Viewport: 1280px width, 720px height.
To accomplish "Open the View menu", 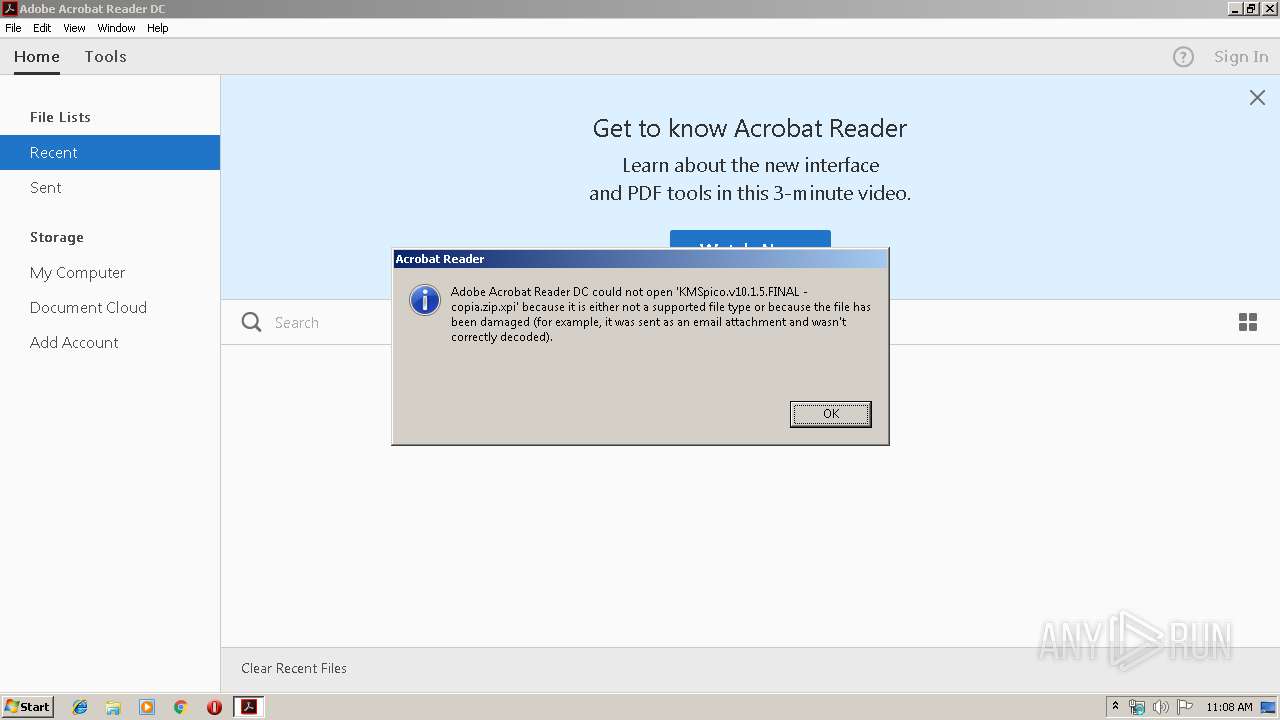I will (74, 28).
